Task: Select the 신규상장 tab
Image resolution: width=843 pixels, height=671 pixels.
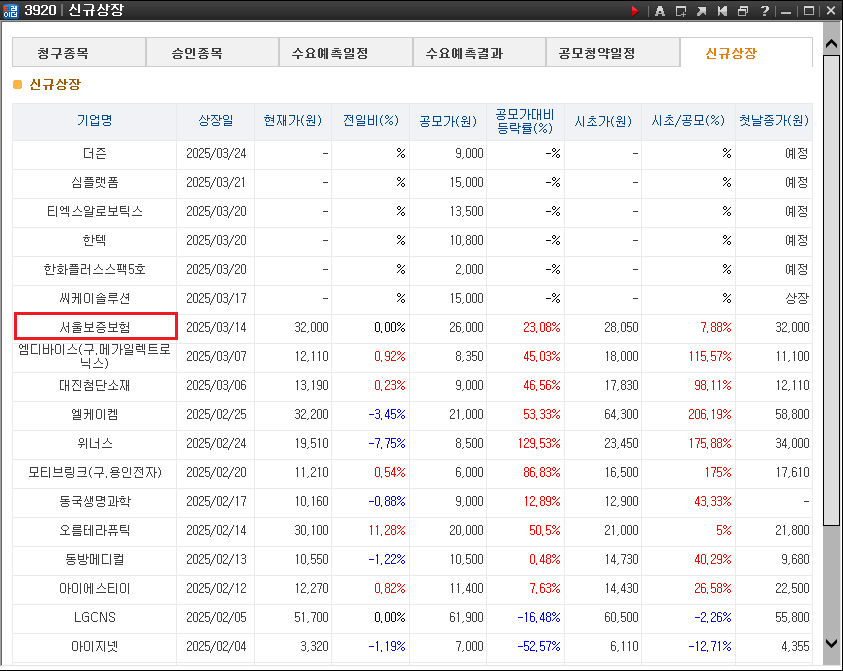Action: pos(746,53)
